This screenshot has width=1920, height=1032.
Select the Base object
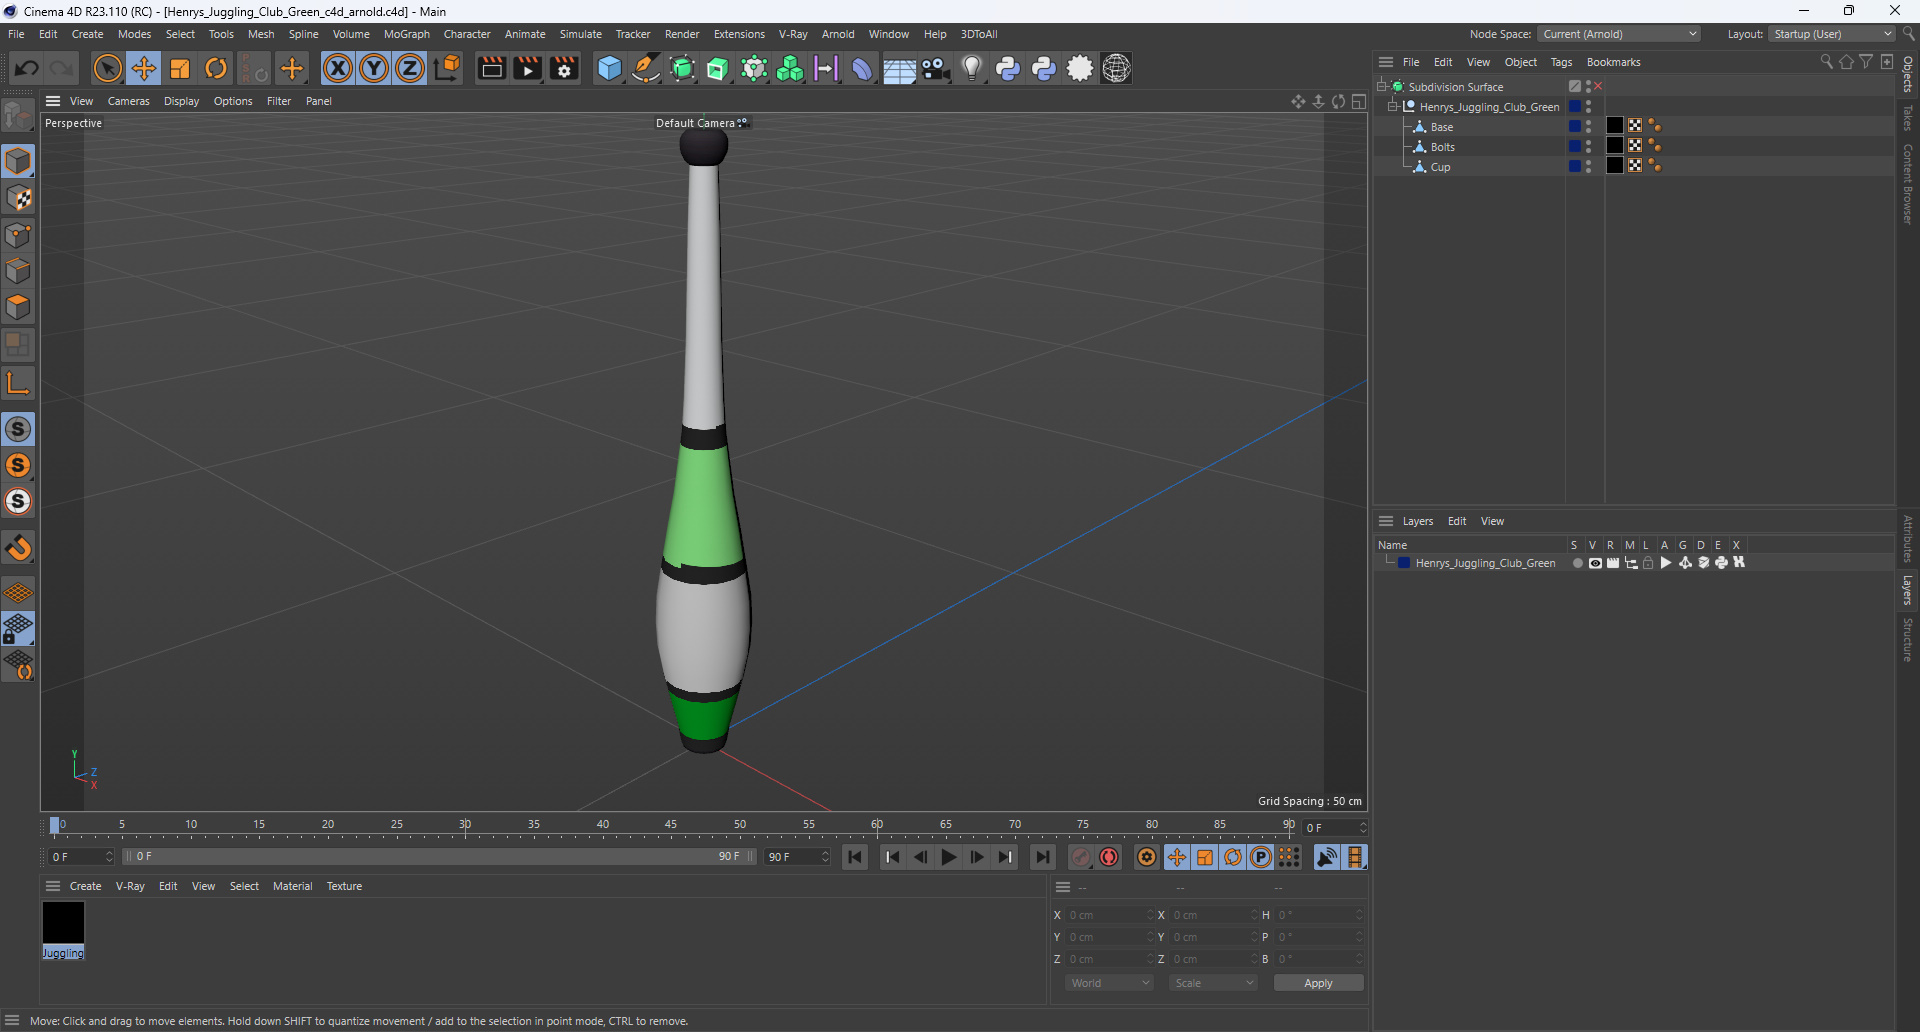1441,127
